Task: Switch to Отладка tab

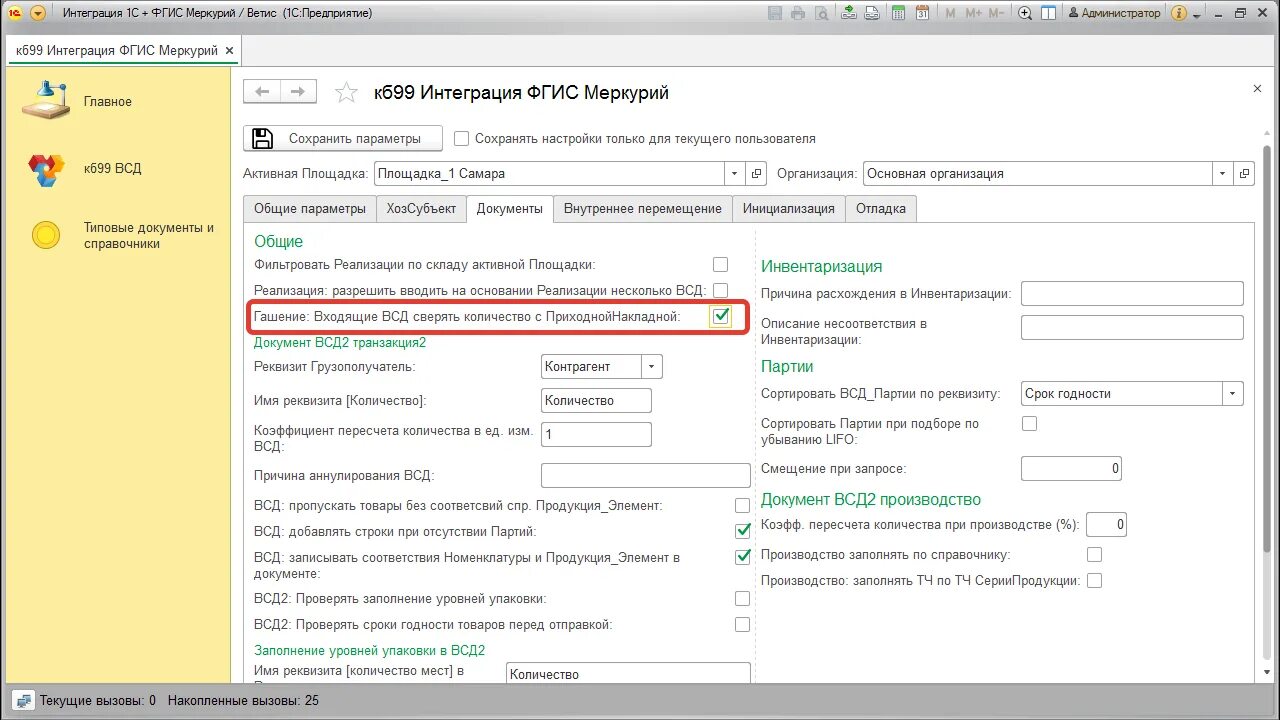Action: point(881,209)
